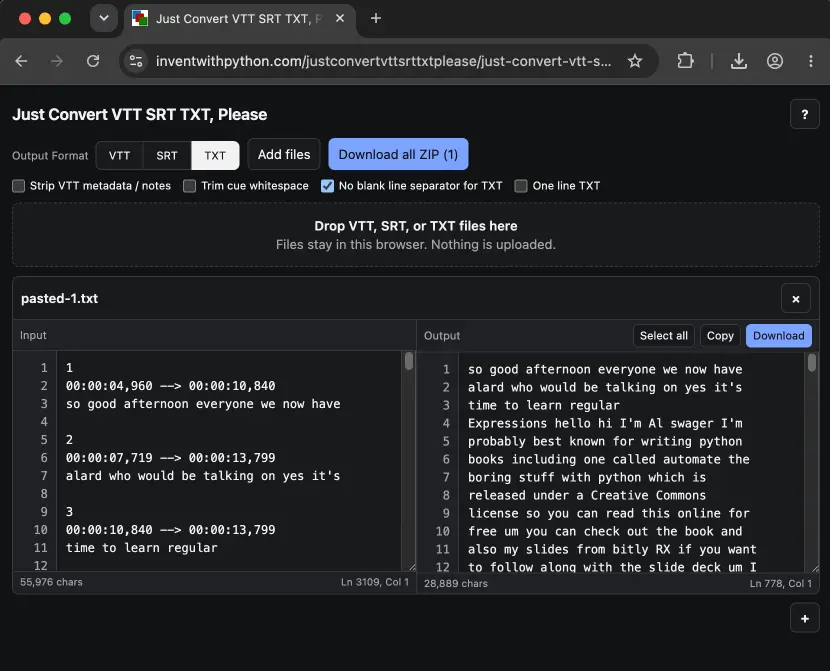Screen dimensions: 830x671
Task: Click the Input pane resize handle corner
Action: pyautogui.click(x=412, y=567)
